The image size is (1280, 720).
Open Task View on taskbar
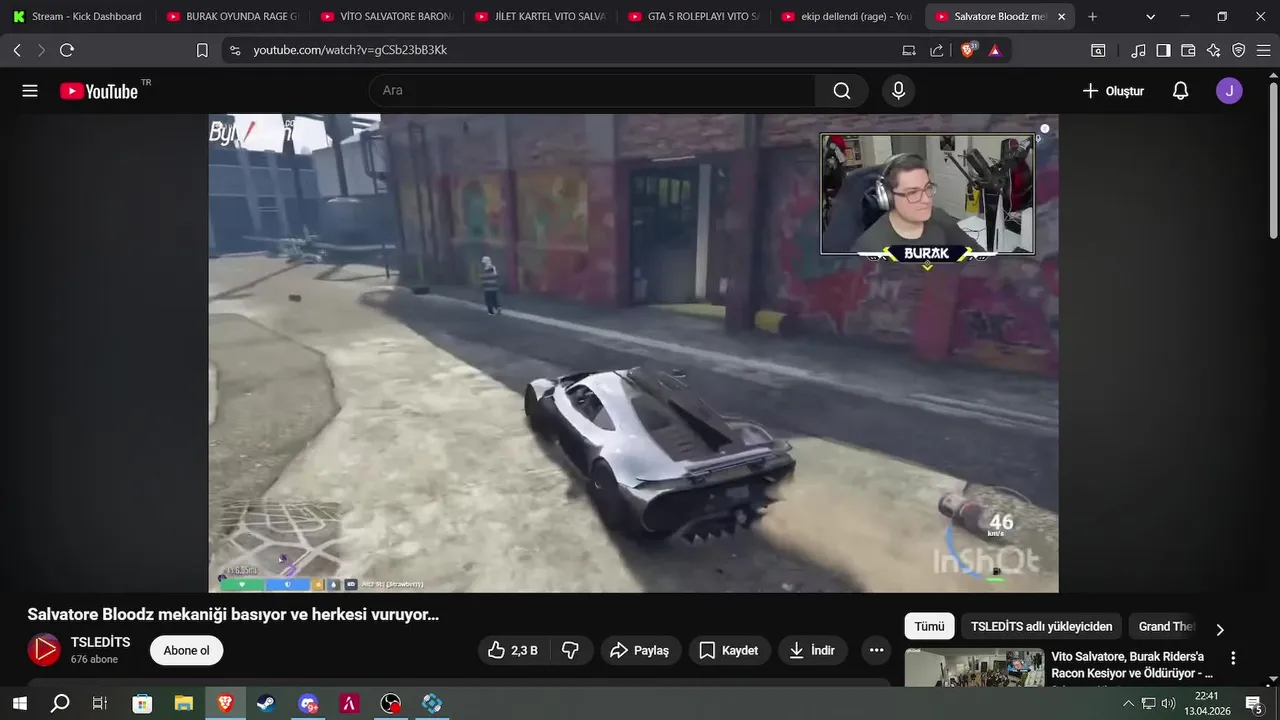[100, 704]
